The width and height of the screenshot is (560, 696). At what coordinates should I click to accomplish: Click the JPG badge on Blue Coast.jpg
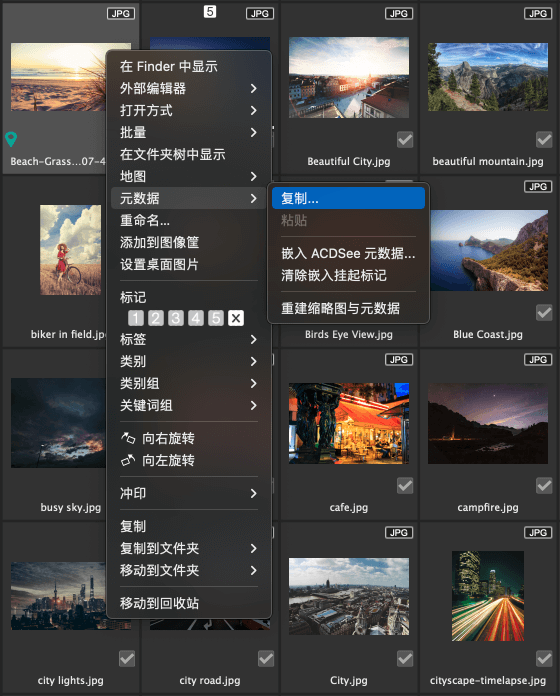pyautogui.click(x=538, y=186)
